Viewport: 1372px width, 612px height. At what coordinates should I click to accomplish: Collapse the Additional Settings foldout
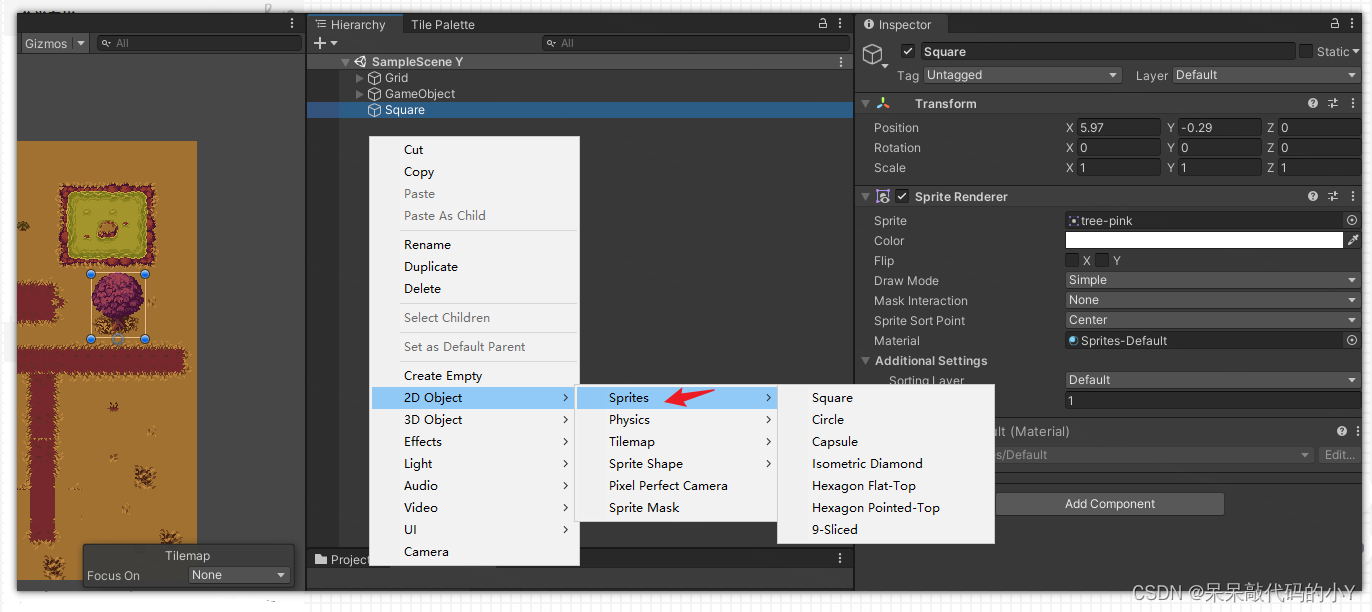(x=866, y=361)
